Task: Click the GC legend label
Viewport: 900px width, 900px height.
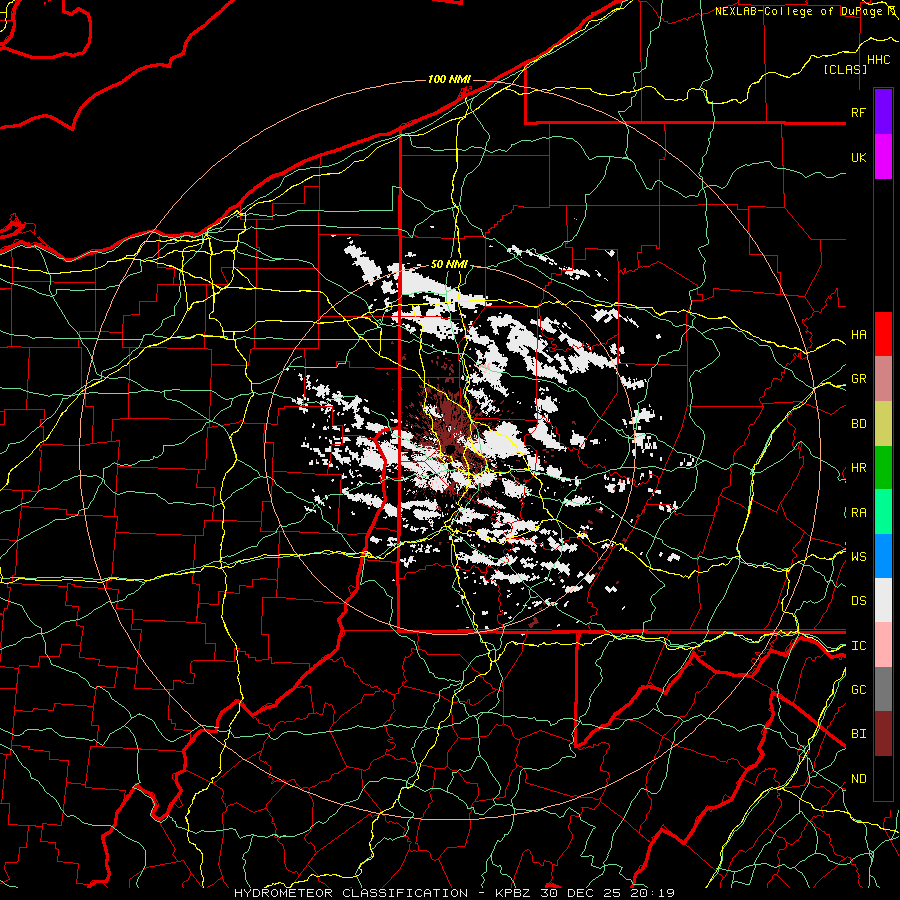Action: tap(858, 690)
